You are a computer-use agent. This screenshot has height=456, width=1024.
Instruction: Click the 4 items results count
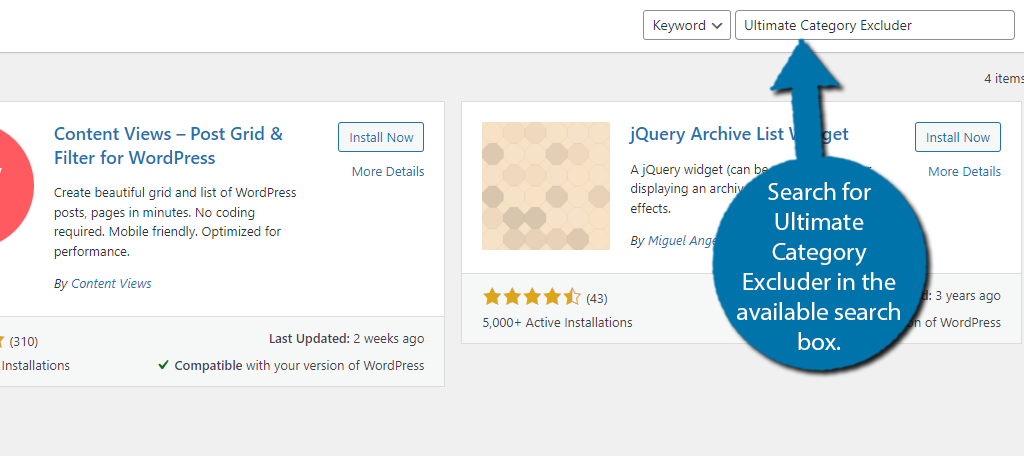1003,78
